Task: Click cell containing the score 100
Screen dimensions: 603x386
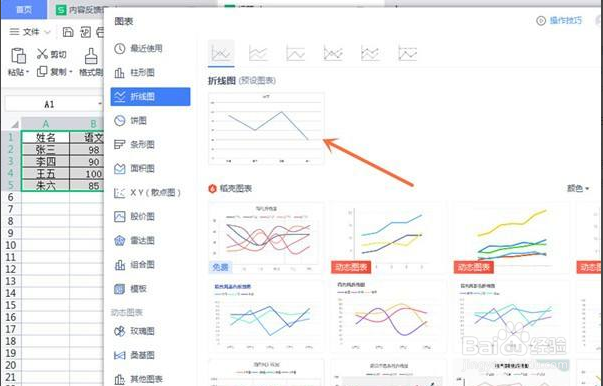Action: pyautogui.click(x=87, y=173)
